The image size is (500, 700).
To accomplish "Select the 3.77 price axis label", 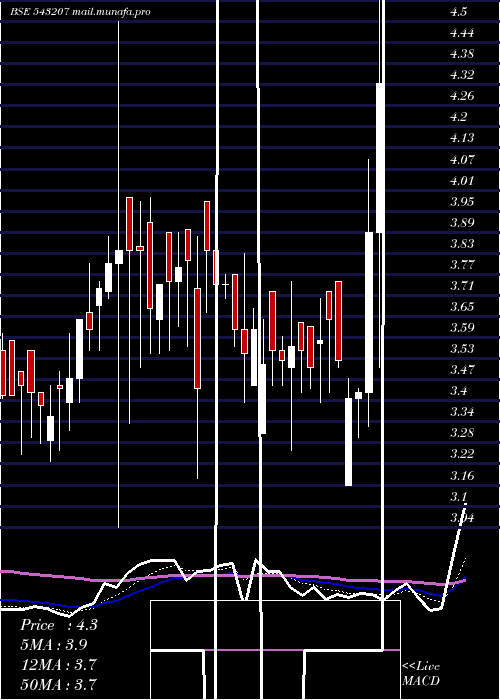I will click(x=462, y=265).
